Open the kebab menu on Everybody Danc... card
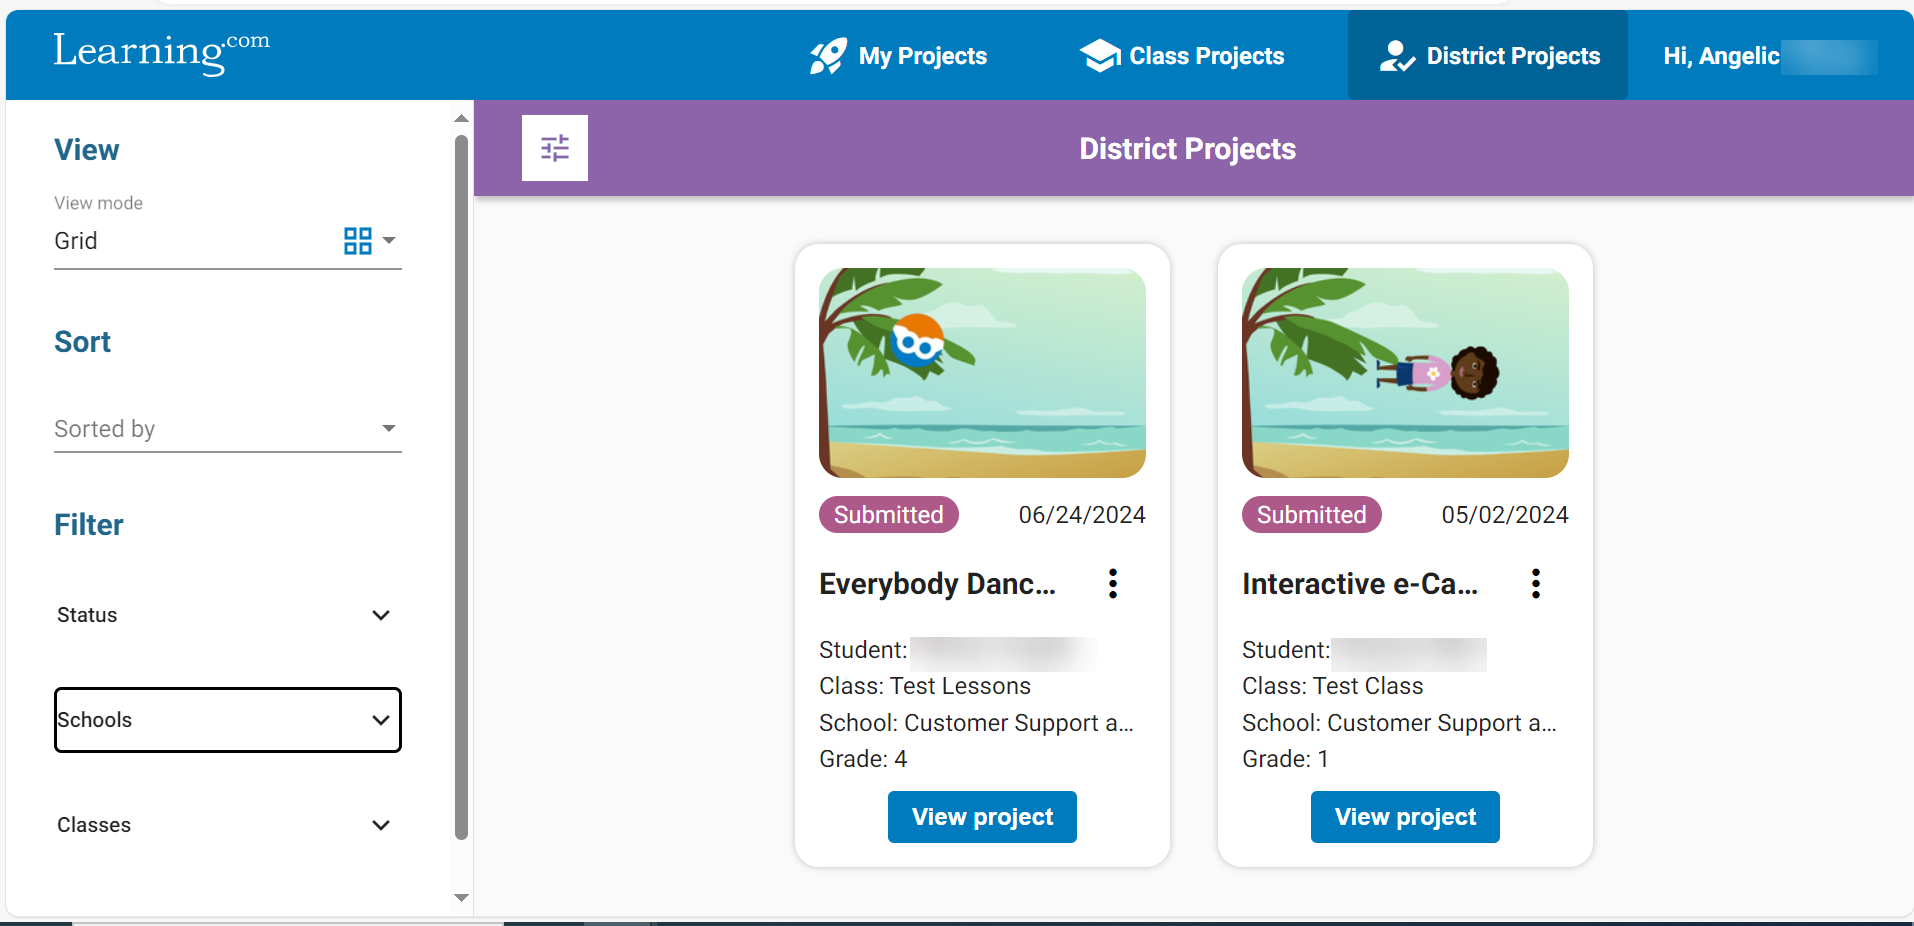Screen dimensions: 1914x926 (x=1112, y=583)
